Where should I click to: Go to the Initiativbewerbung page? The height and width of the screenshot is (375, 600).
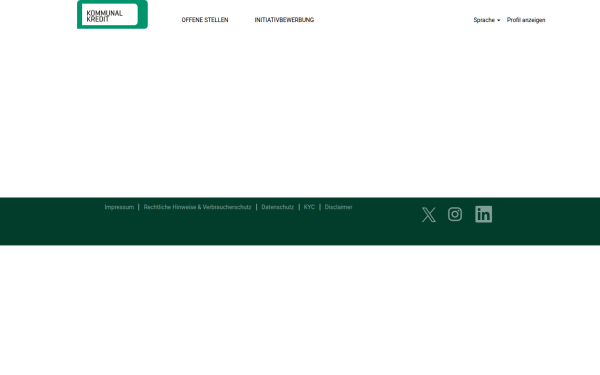point(284,20)
